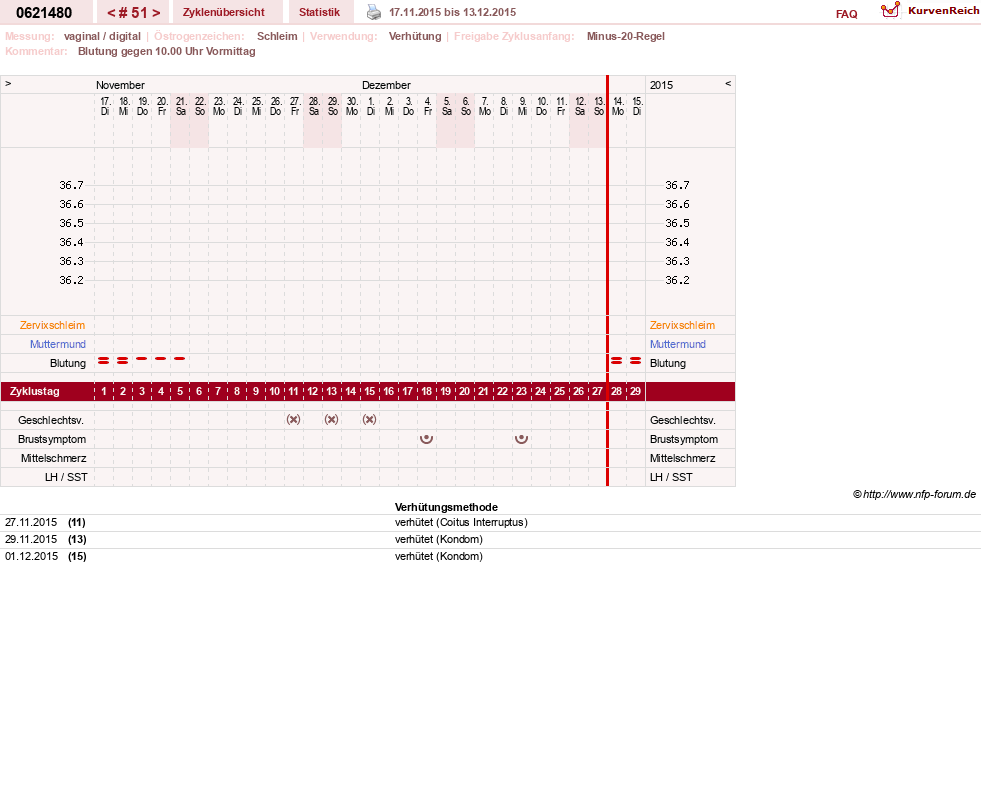981x786 pixels.
Task: Click date range 17.11.2015 bis 13.12.2015
Action: click(452, 13)
